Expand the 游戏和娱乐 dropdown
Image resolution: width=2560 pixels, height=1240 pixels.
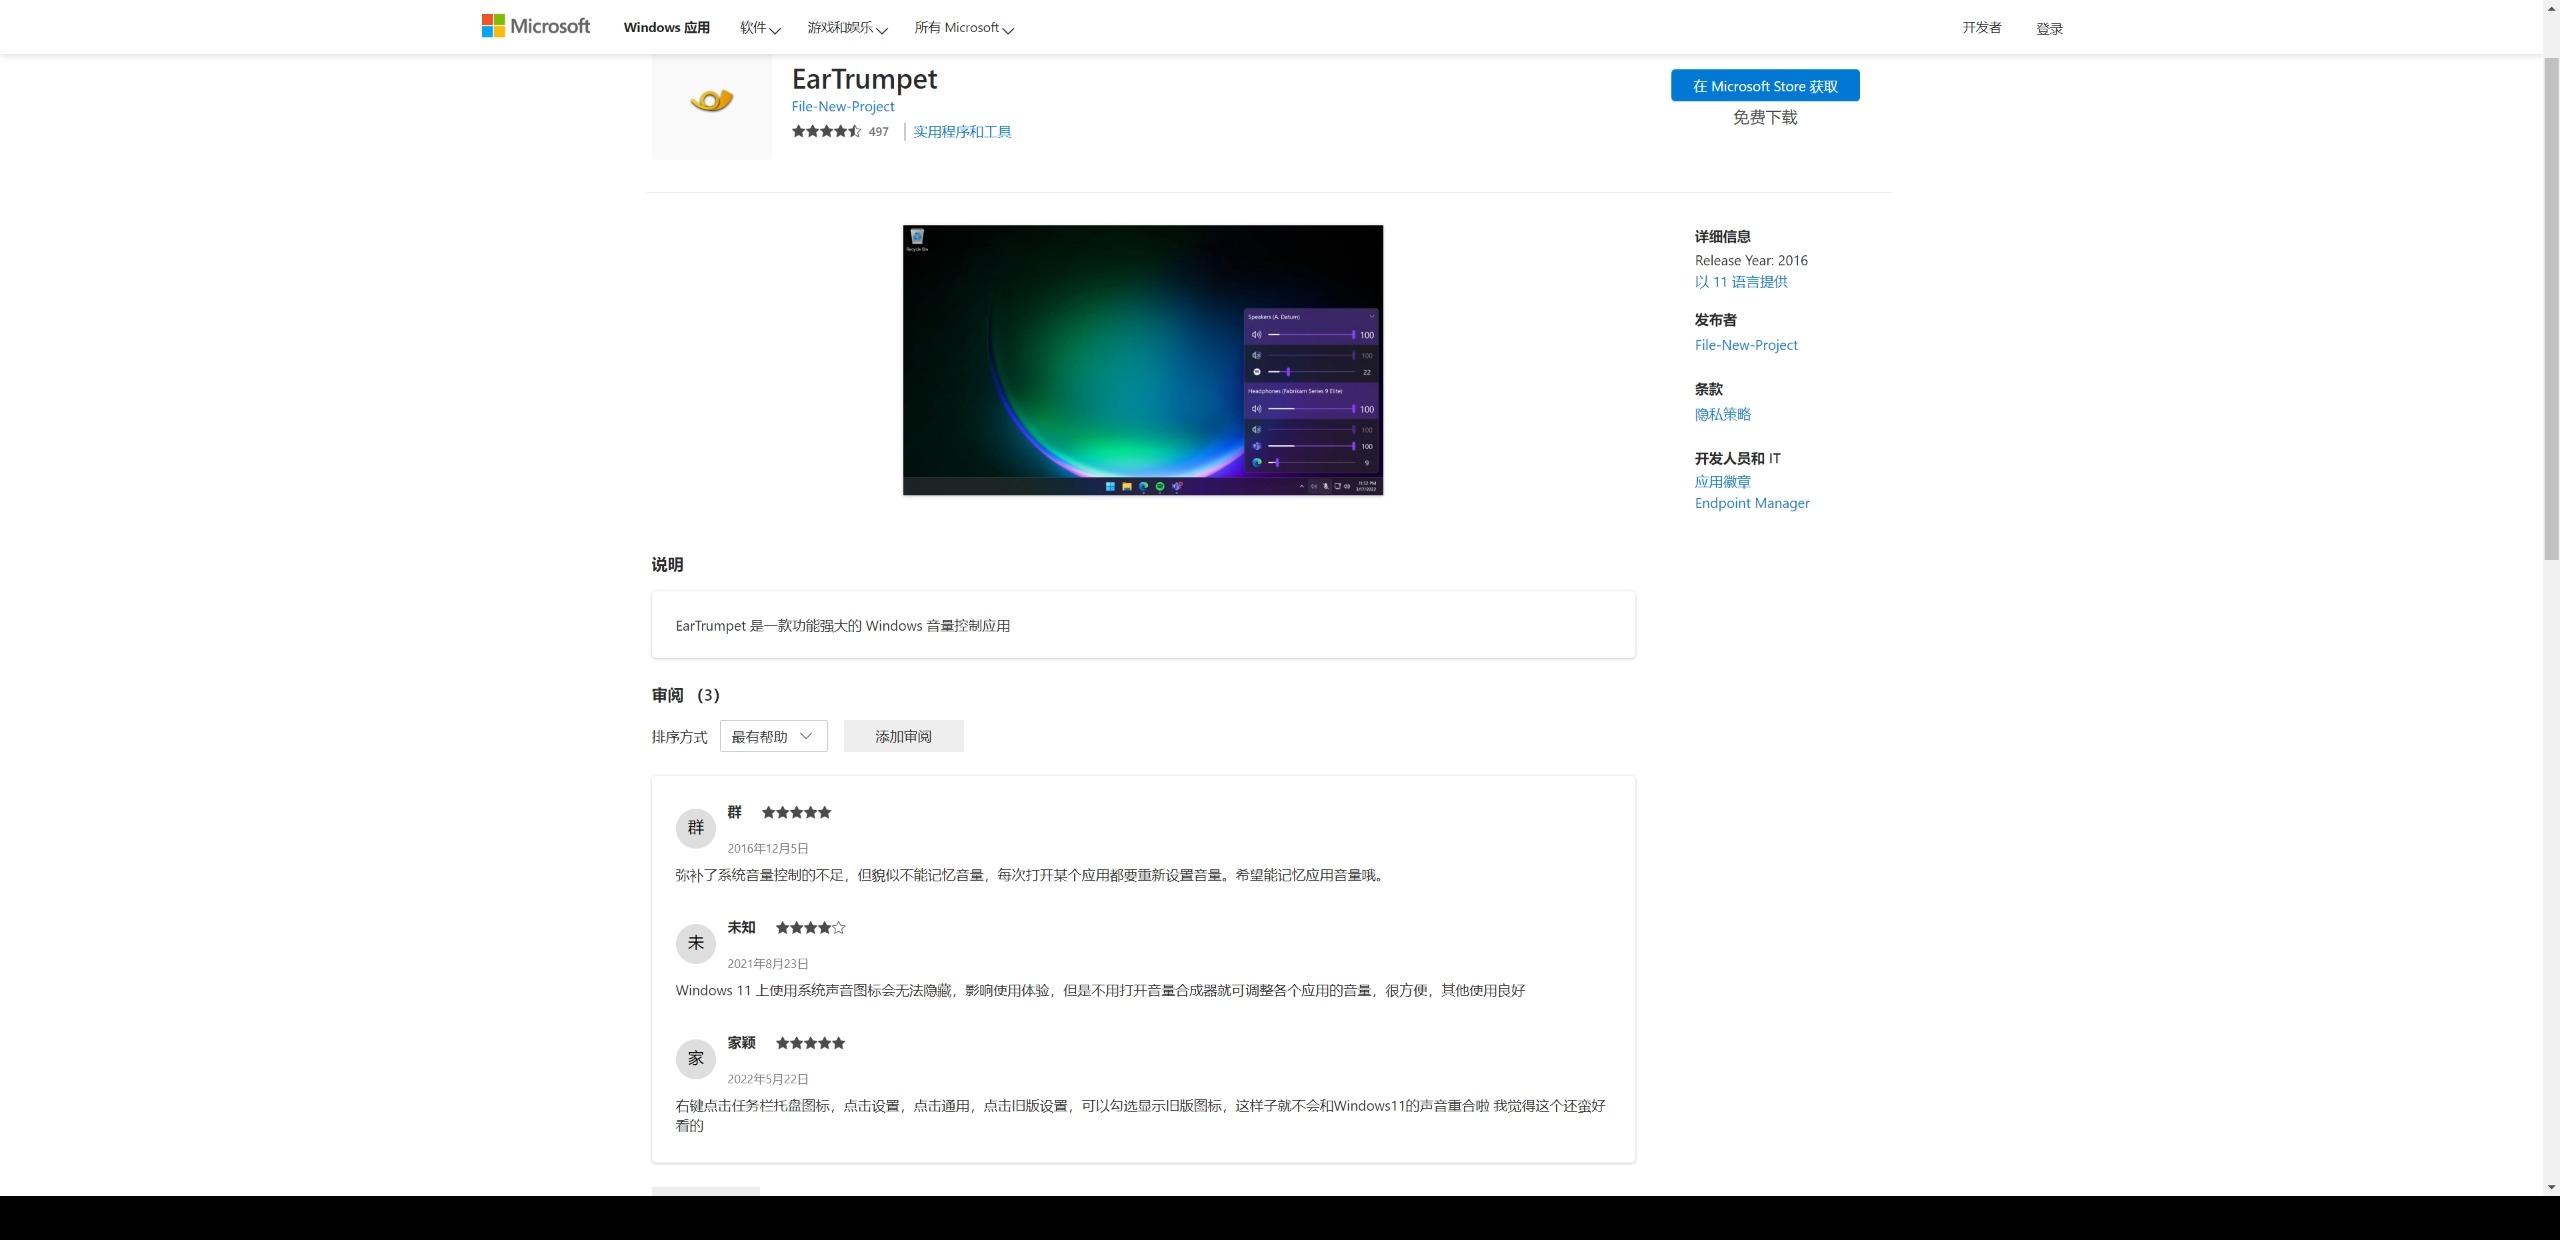pos(845,27)
